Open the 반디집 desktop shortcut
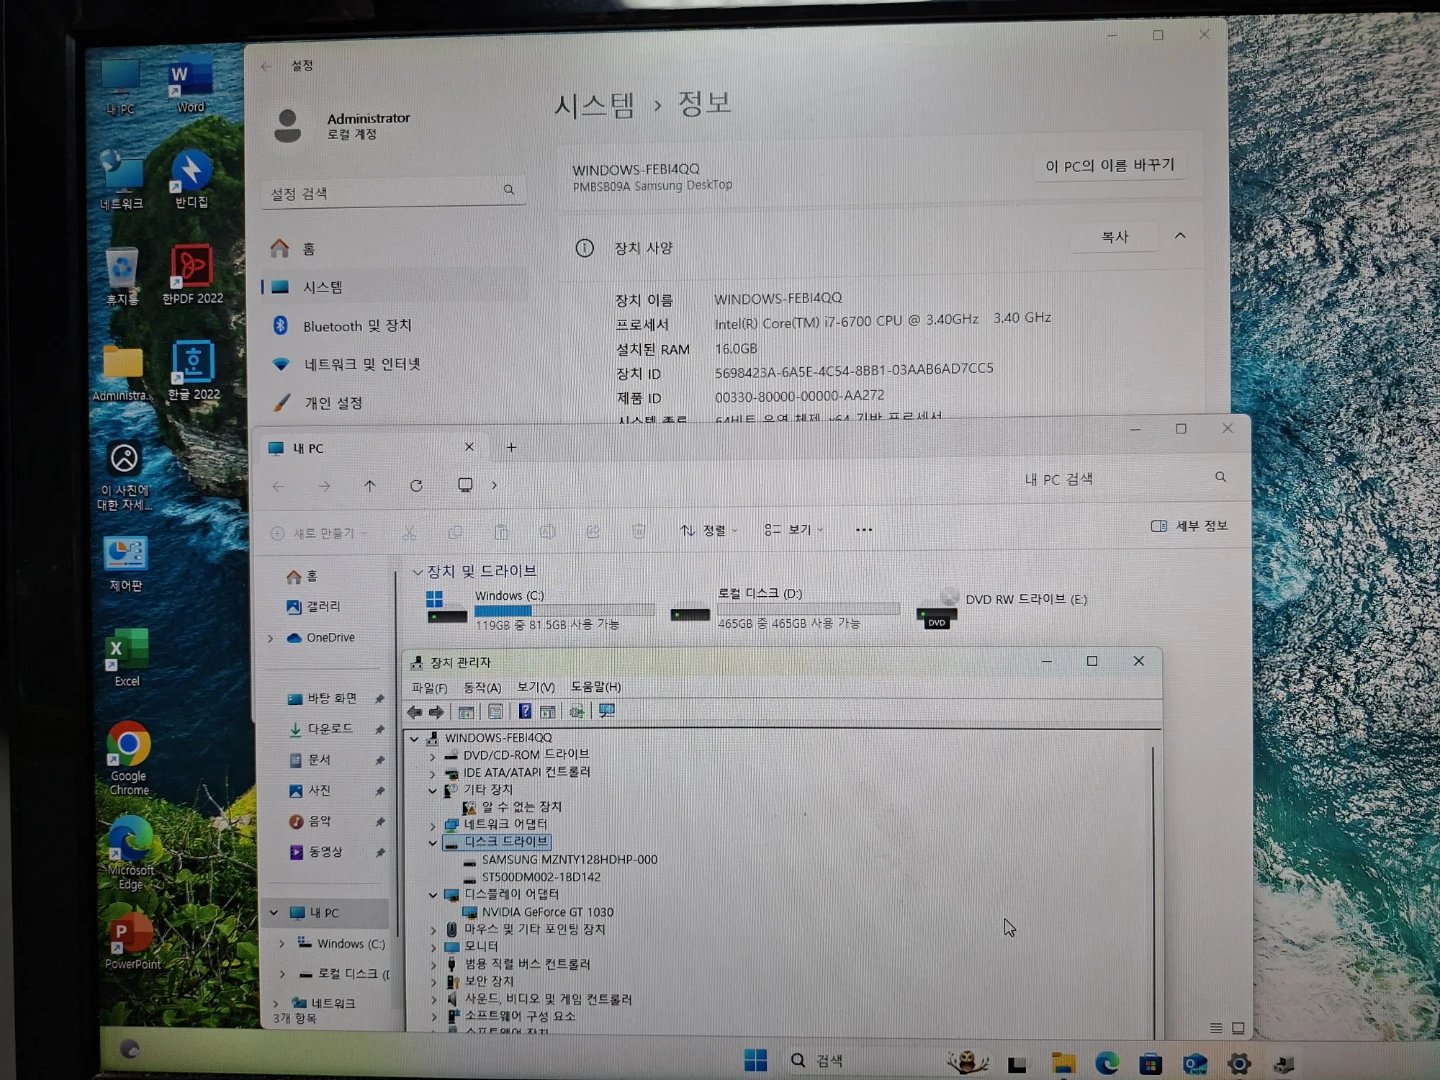Image resolution: width=1440 pixels, height=1080 pixels. (x=191, y=179)
